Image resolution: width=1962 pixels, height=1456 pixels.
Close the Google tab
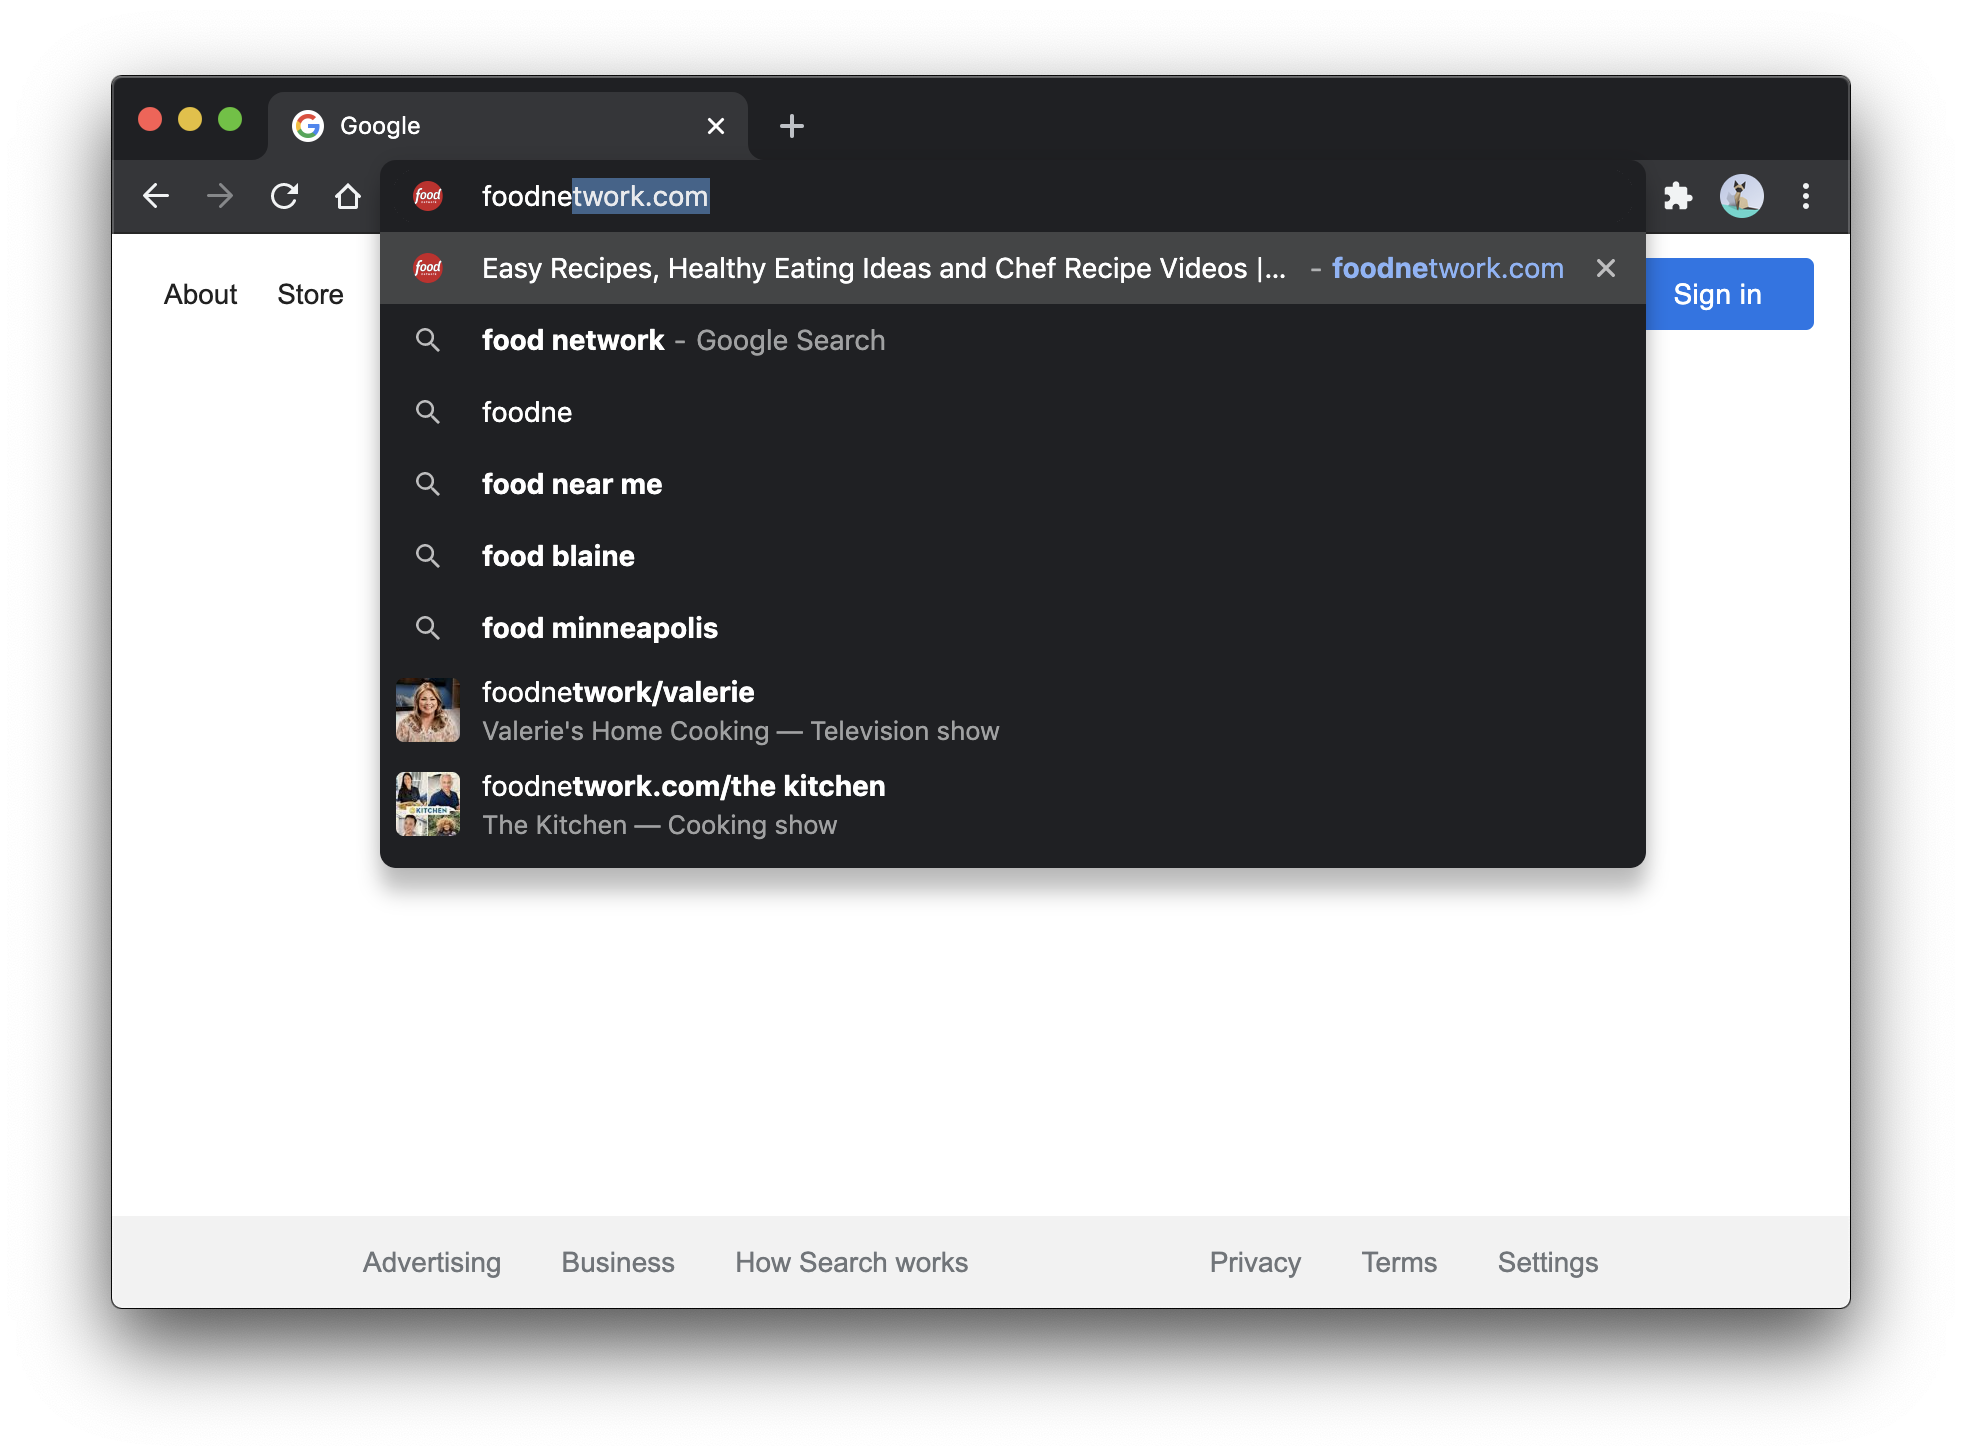716,126
